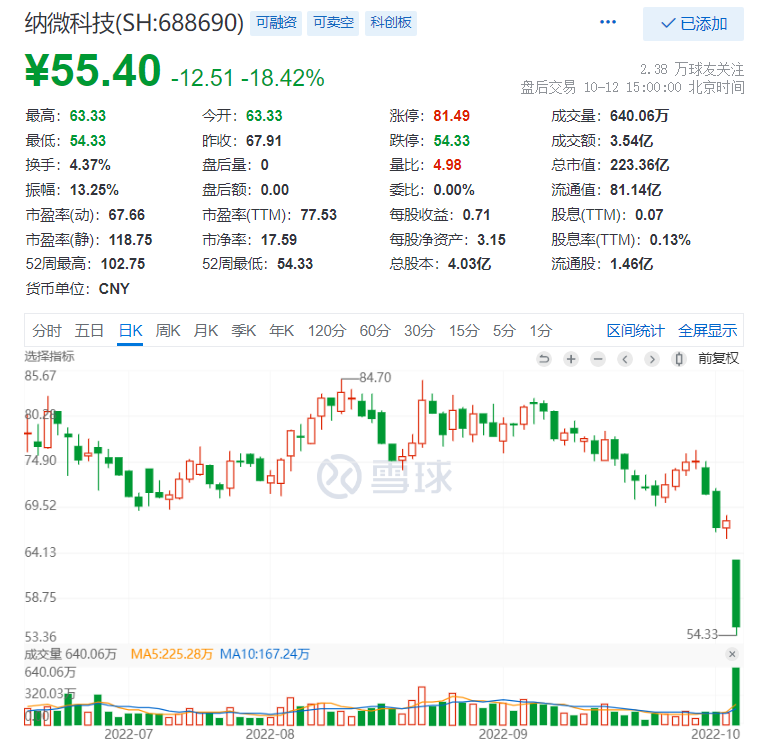The height and width of the screenshot is (744, 757).
Task: Open the 前复权 adjustment dropdown
Action: point(718,358)
